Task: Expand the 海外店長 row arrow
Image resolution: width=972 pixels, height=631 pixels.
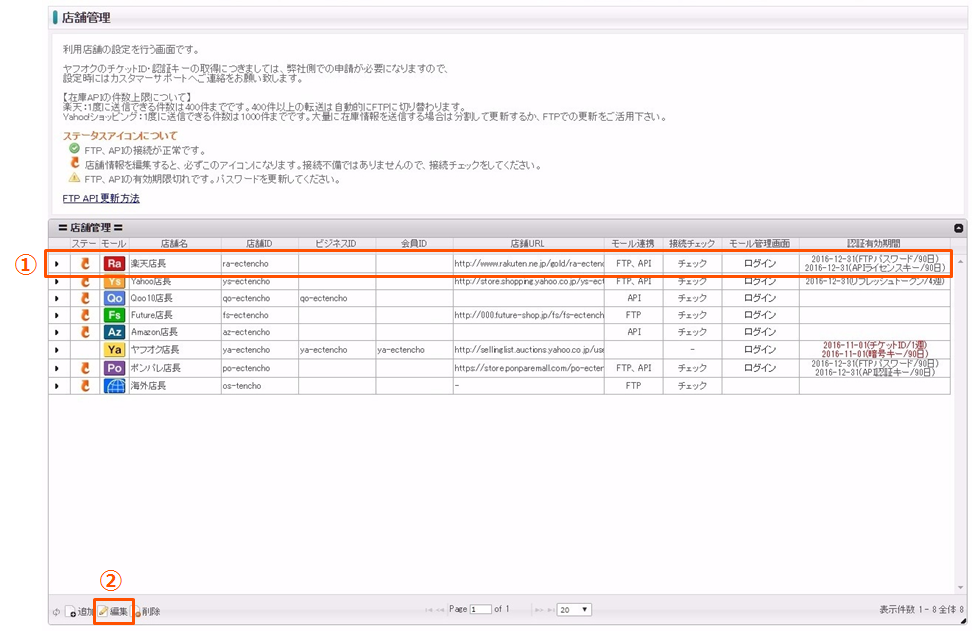Action: [56, 386]
